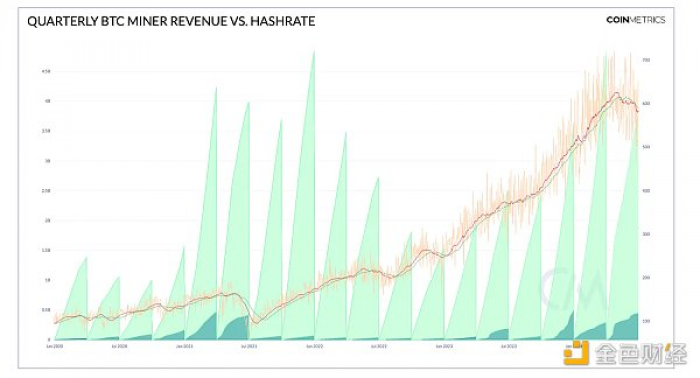700x378 pixels.
Task: Click the COINMETRICS logo
Action: tap(636, 20)
